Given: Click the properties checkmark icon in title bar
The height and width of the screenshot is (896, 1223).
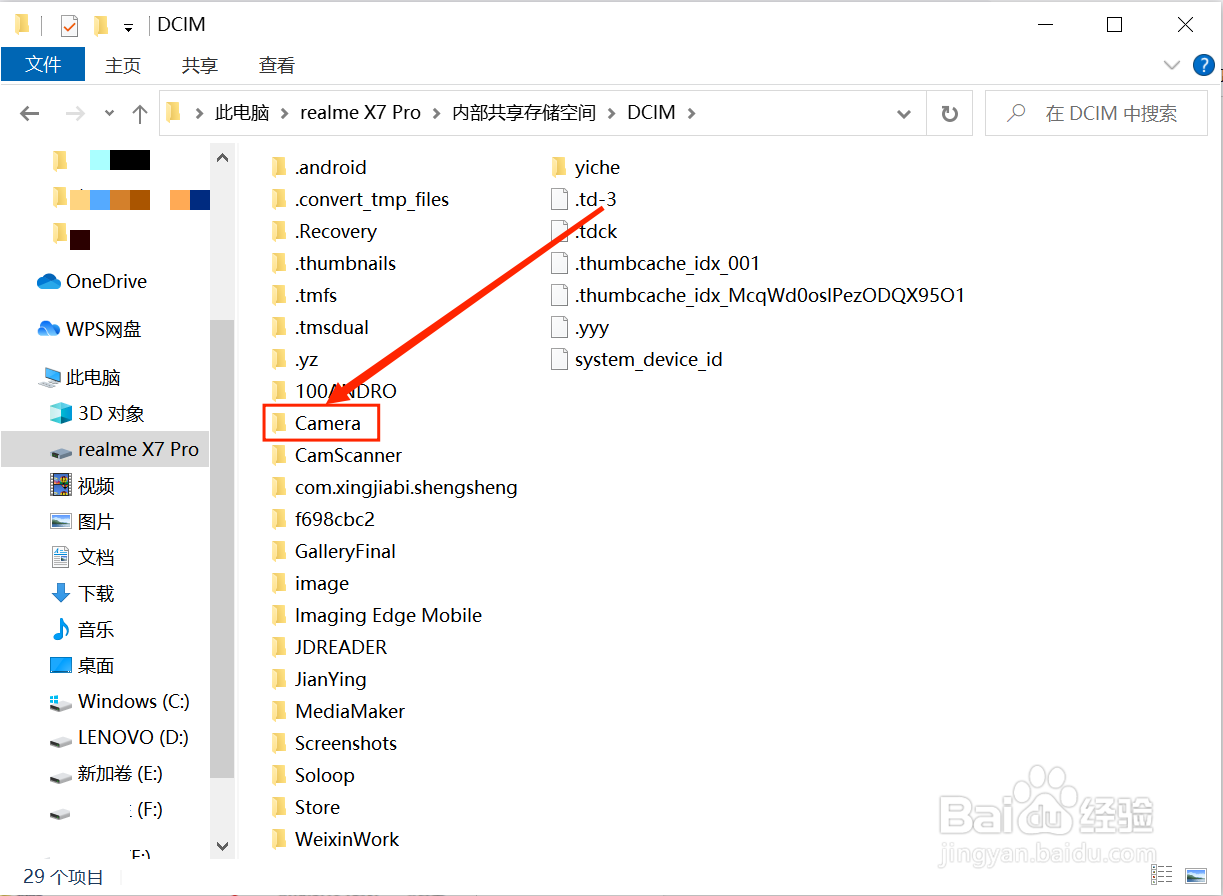Looking at the screenshot, I should pyautogui.click(x=70, y=25).
